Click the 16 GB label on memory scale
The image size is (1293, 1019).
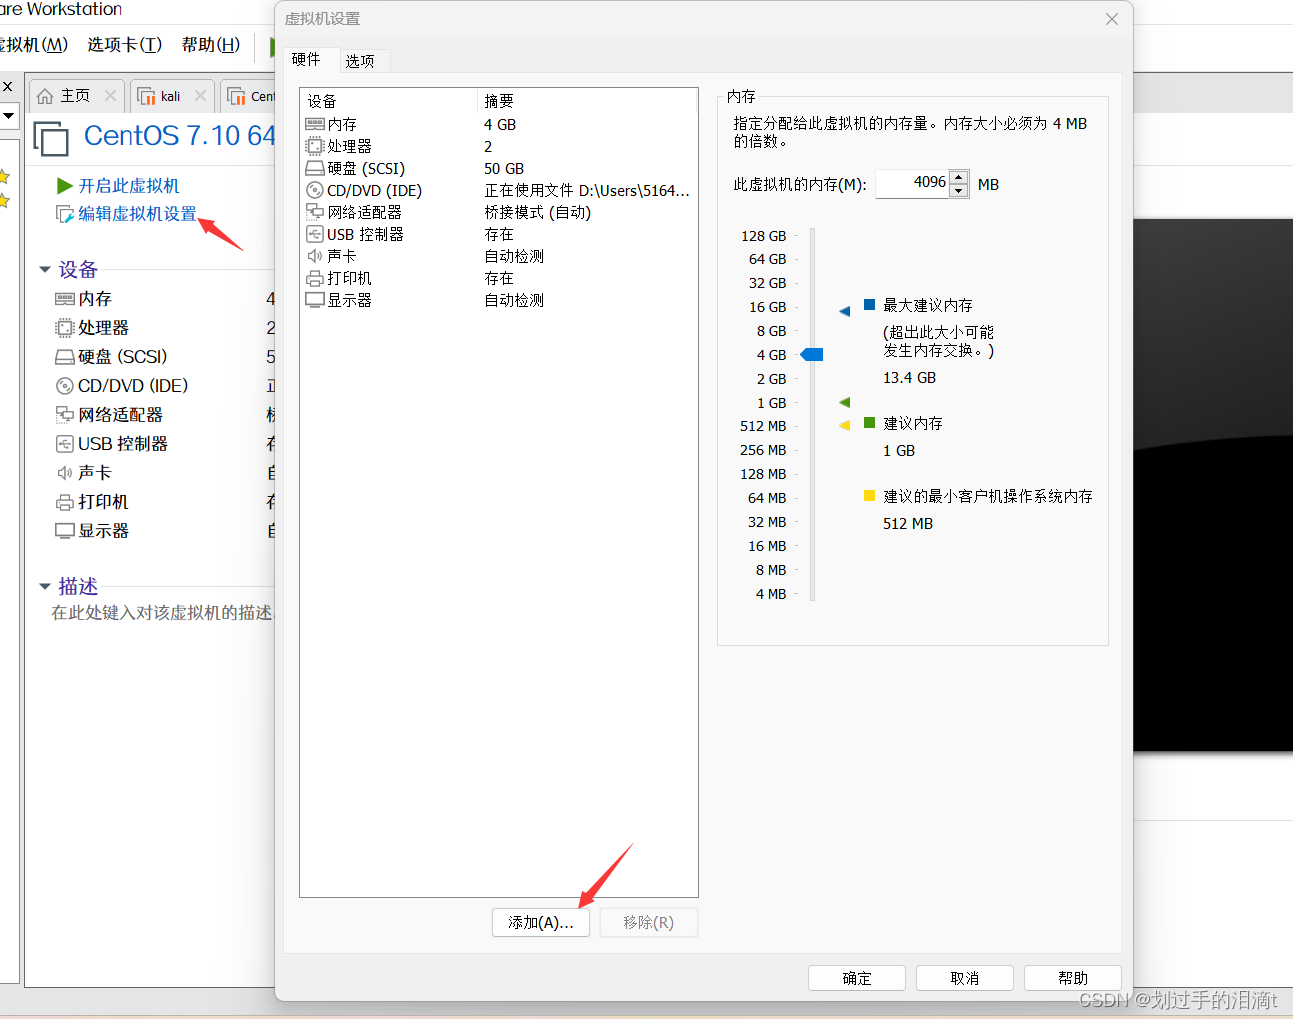point(768,307)
